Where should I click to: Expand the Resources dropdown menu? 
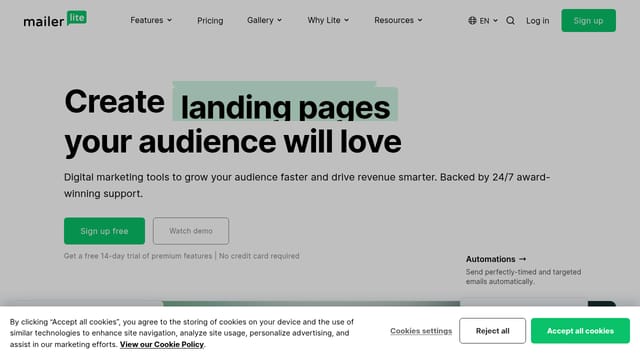(398, 20)
